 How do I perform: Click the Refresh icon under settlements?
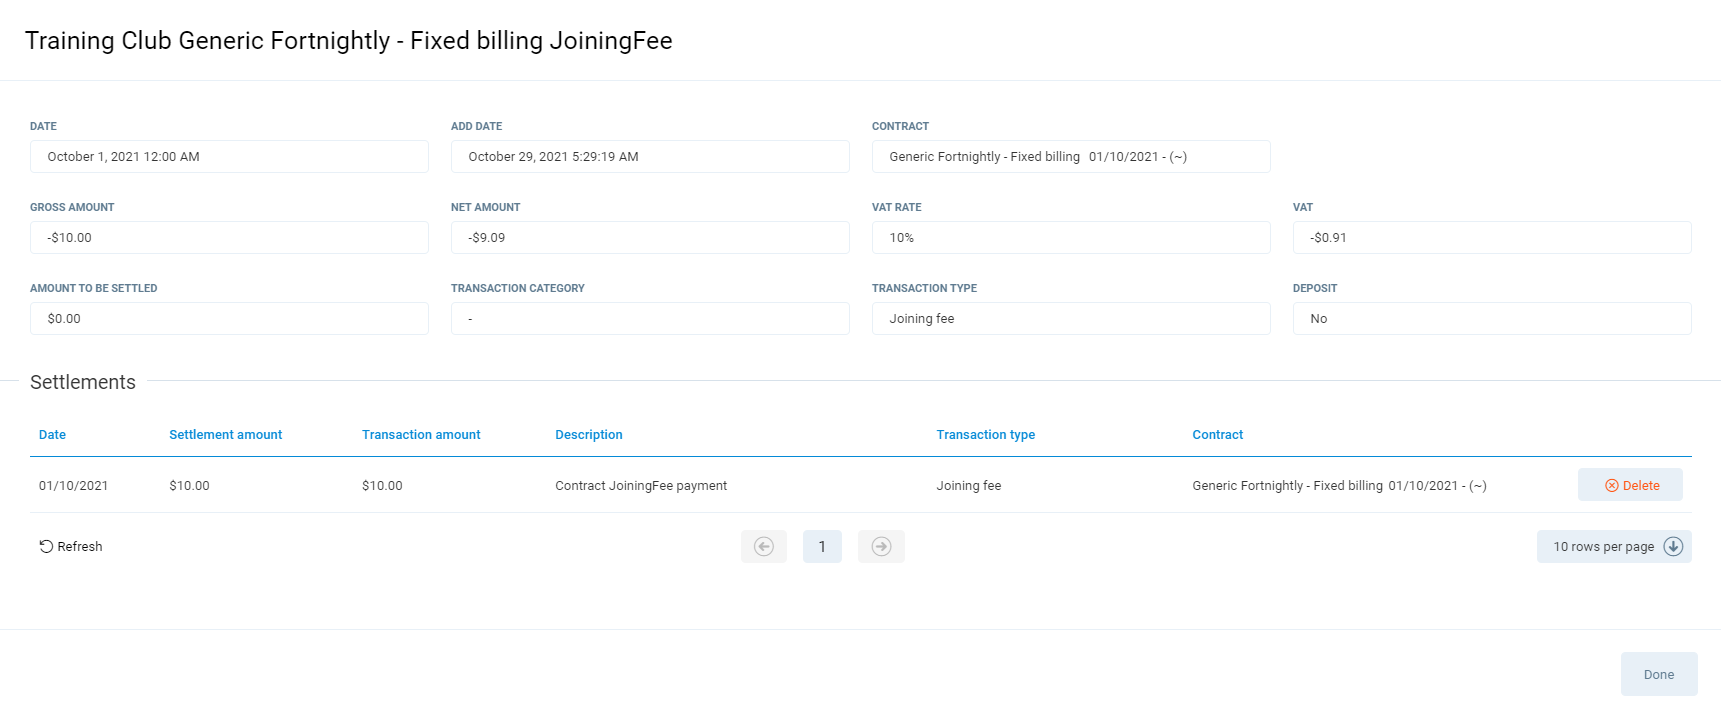(46, 546)
